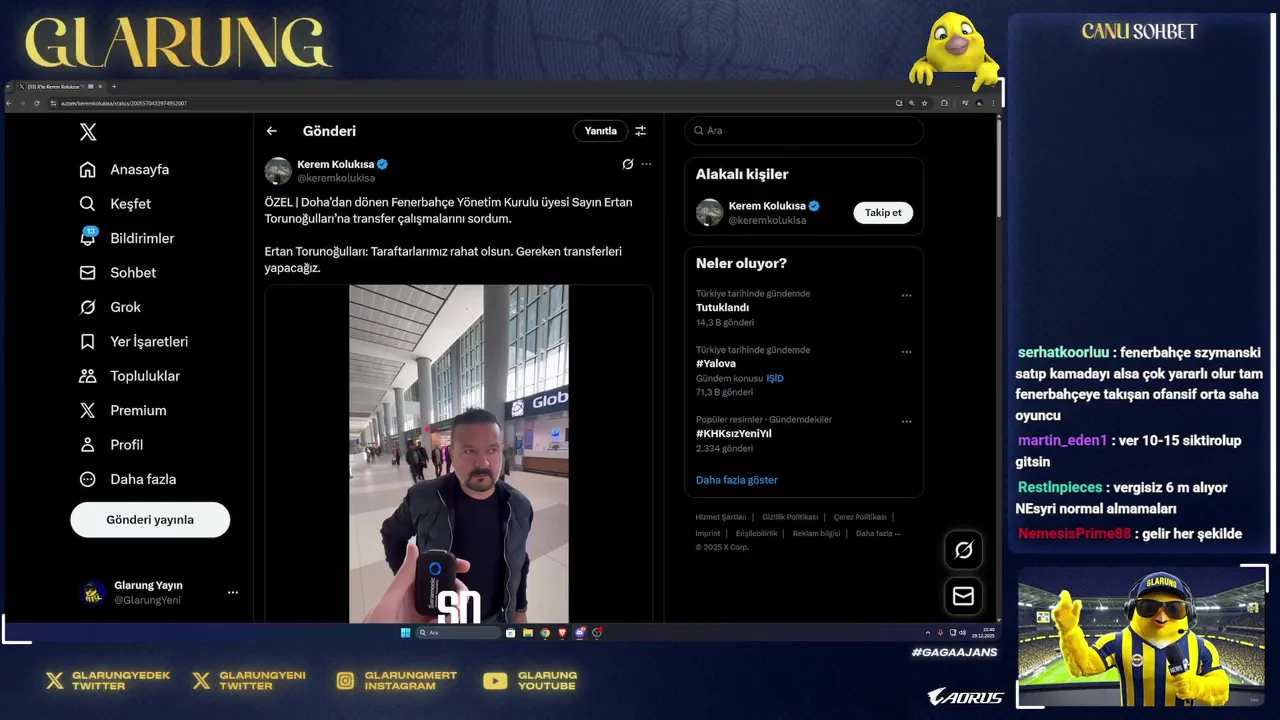Open Glarung Yayın account options menu

coord(233,592)
